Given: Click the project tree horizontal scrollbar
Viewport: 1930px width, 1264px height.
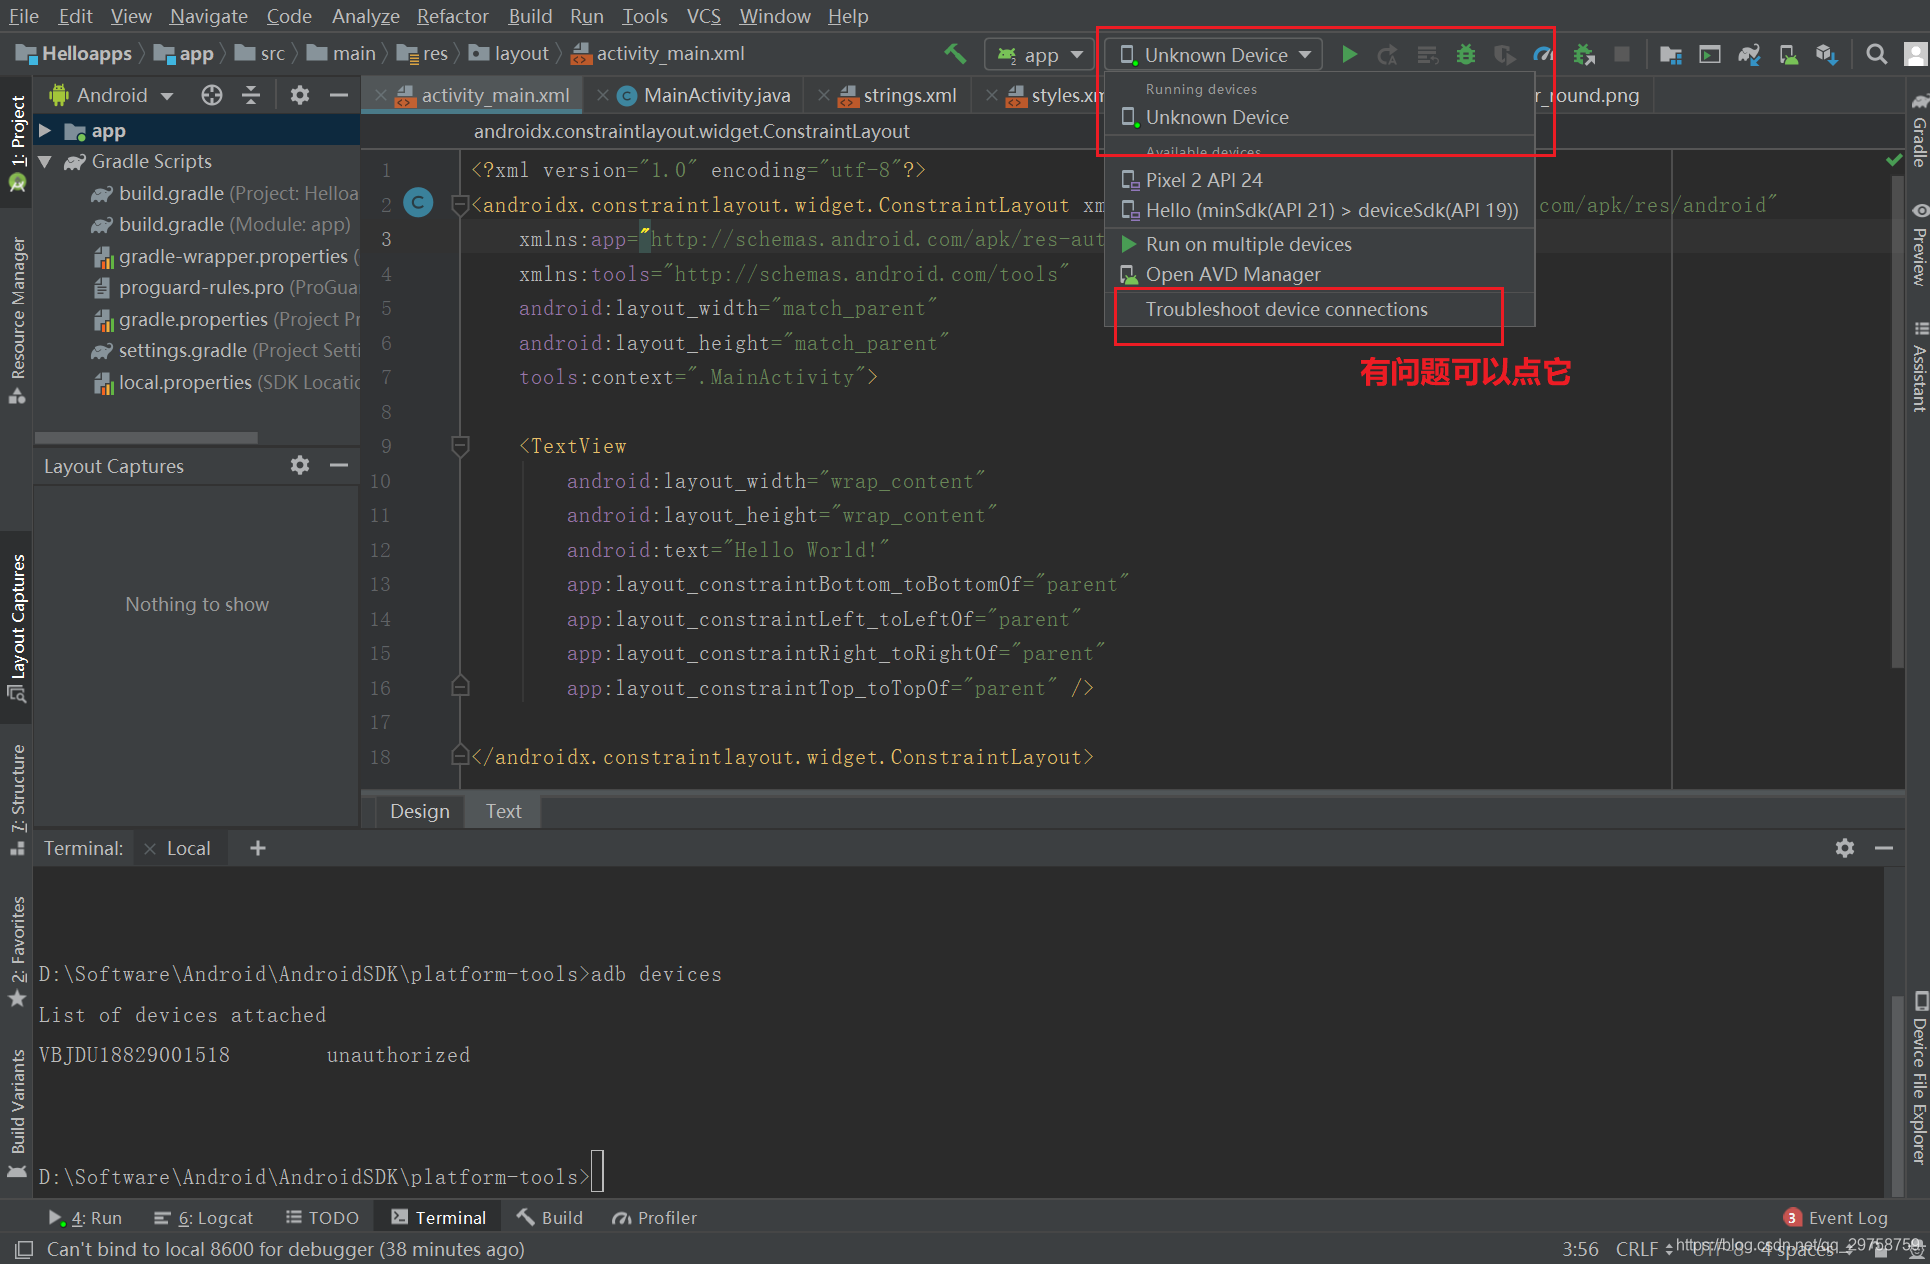Looking at the screenshot, I should point(146,437).
